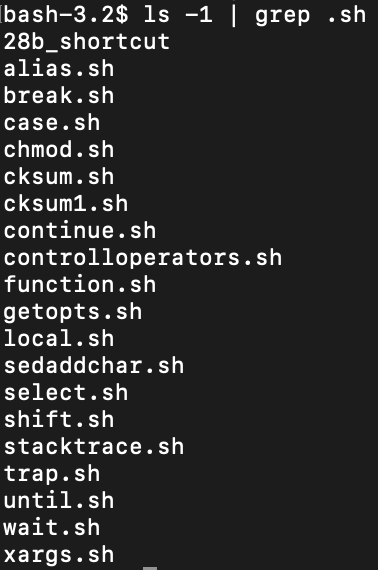Click on select.sh text

66,393
